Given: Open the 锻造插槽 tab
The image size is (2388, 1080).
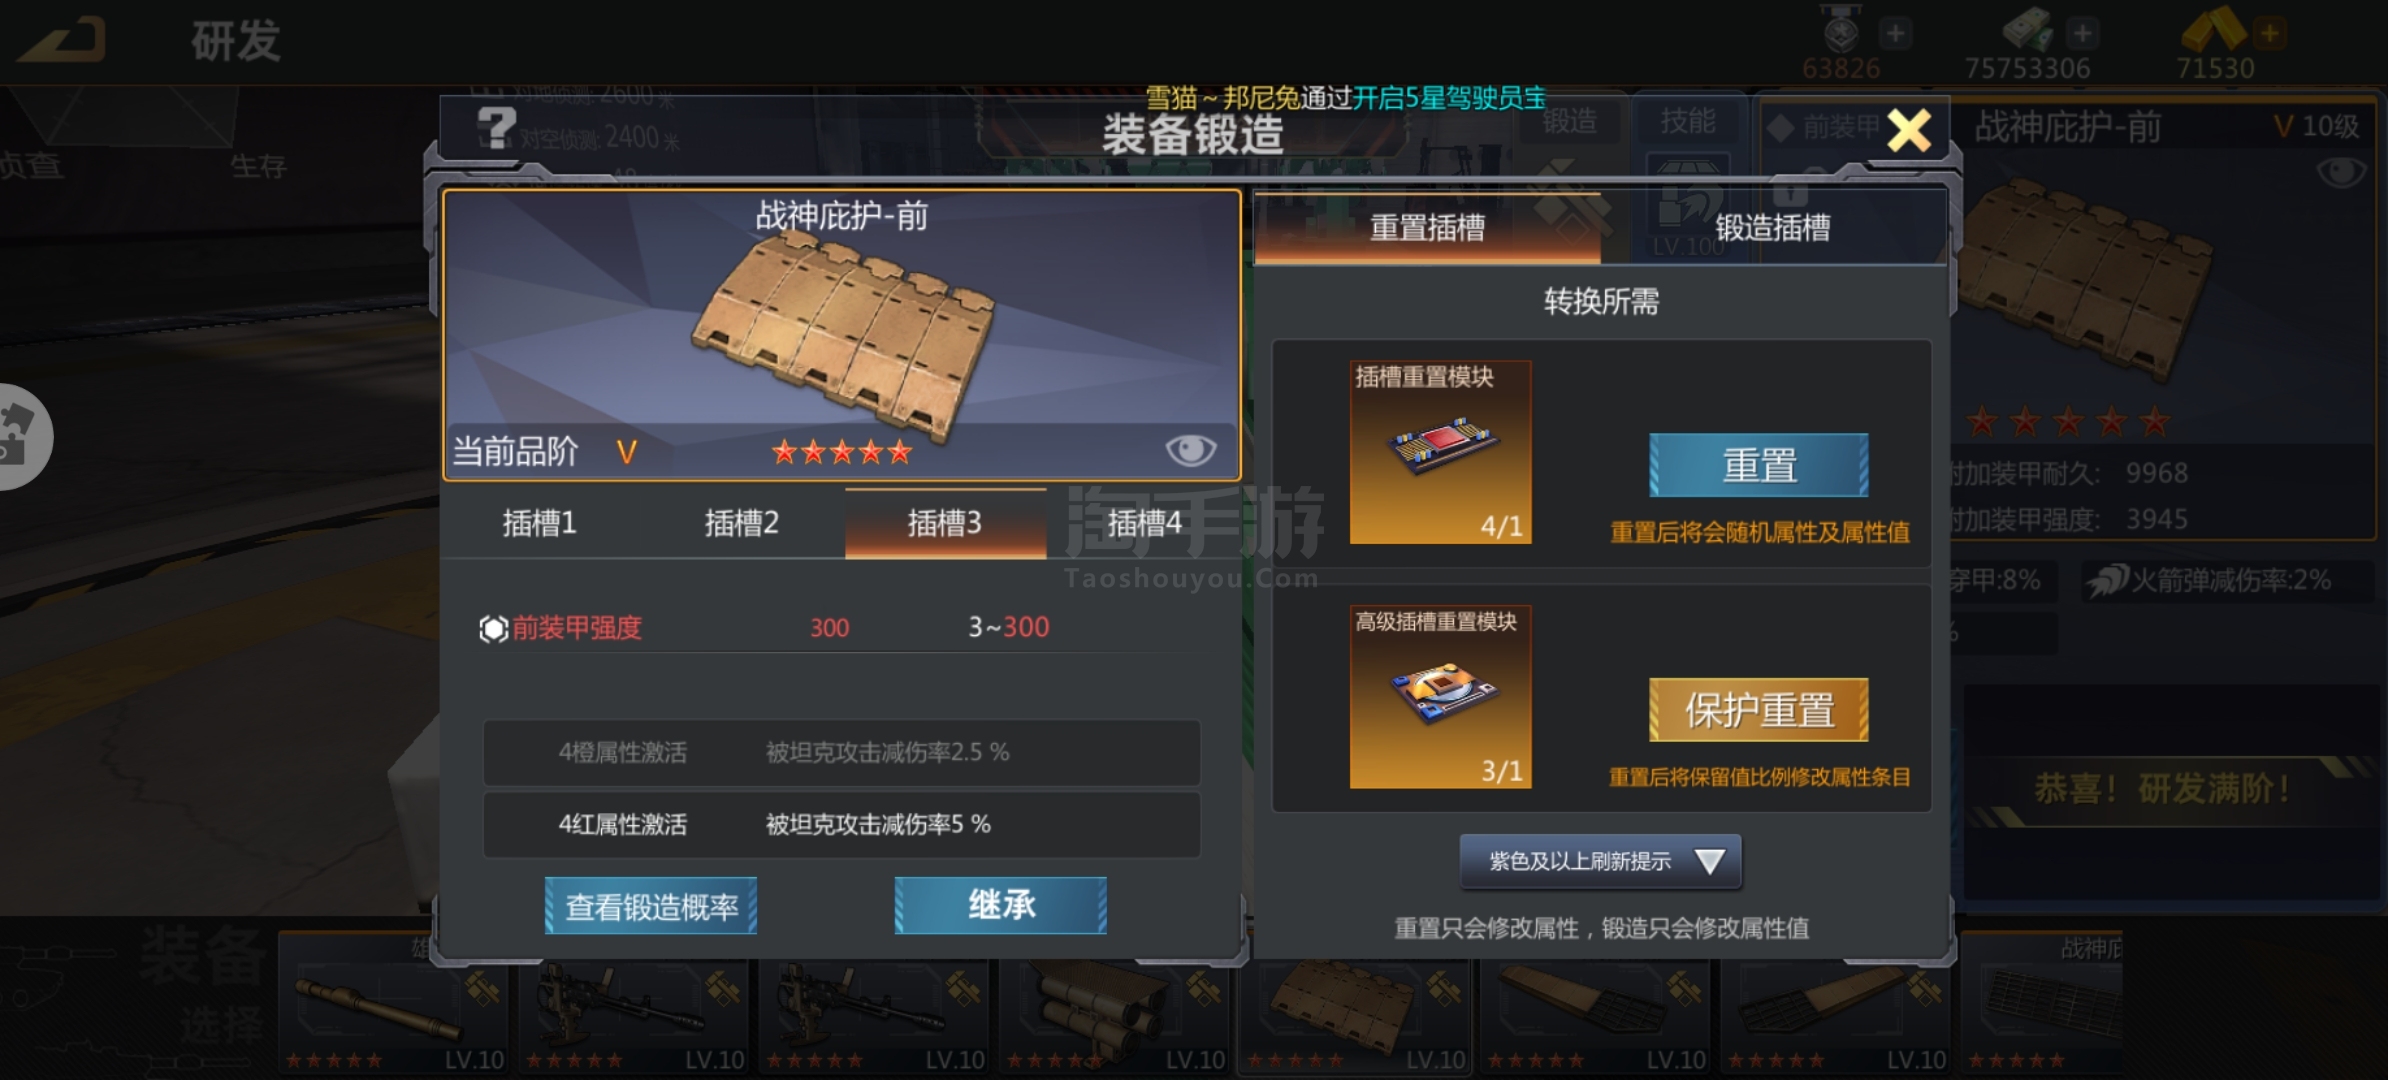Looking at the screenshot, I should [1773, 228].
